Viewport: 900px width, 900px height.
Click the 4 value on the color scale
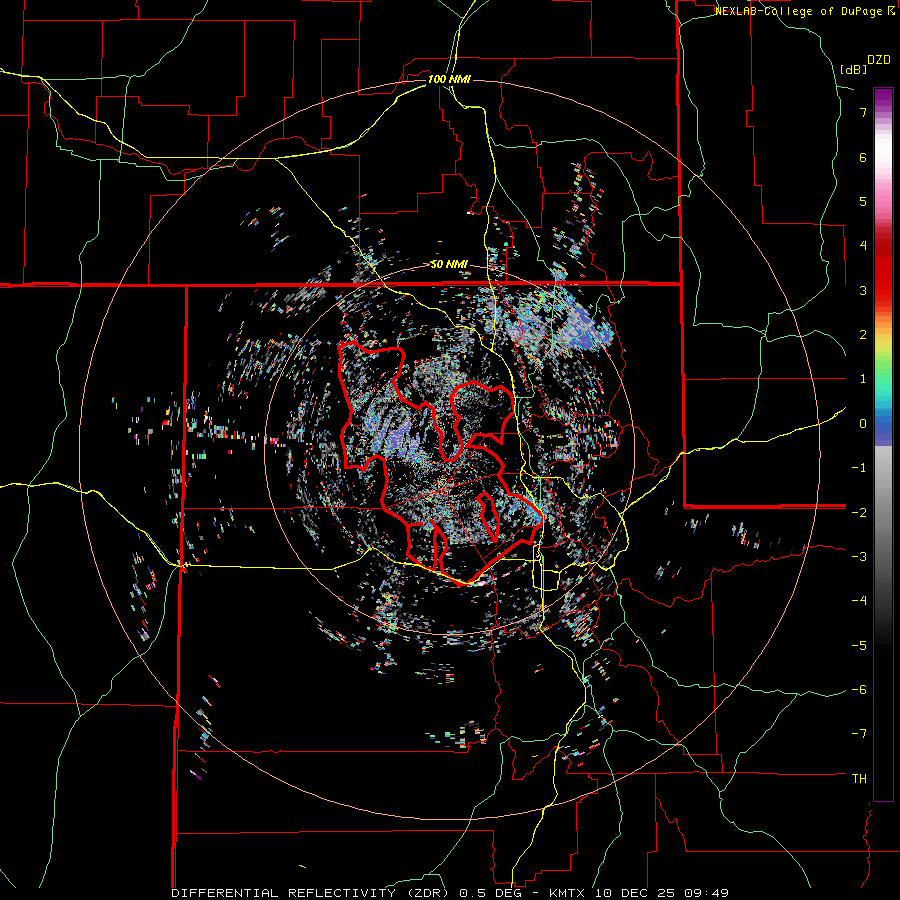(x=863, y=246)
